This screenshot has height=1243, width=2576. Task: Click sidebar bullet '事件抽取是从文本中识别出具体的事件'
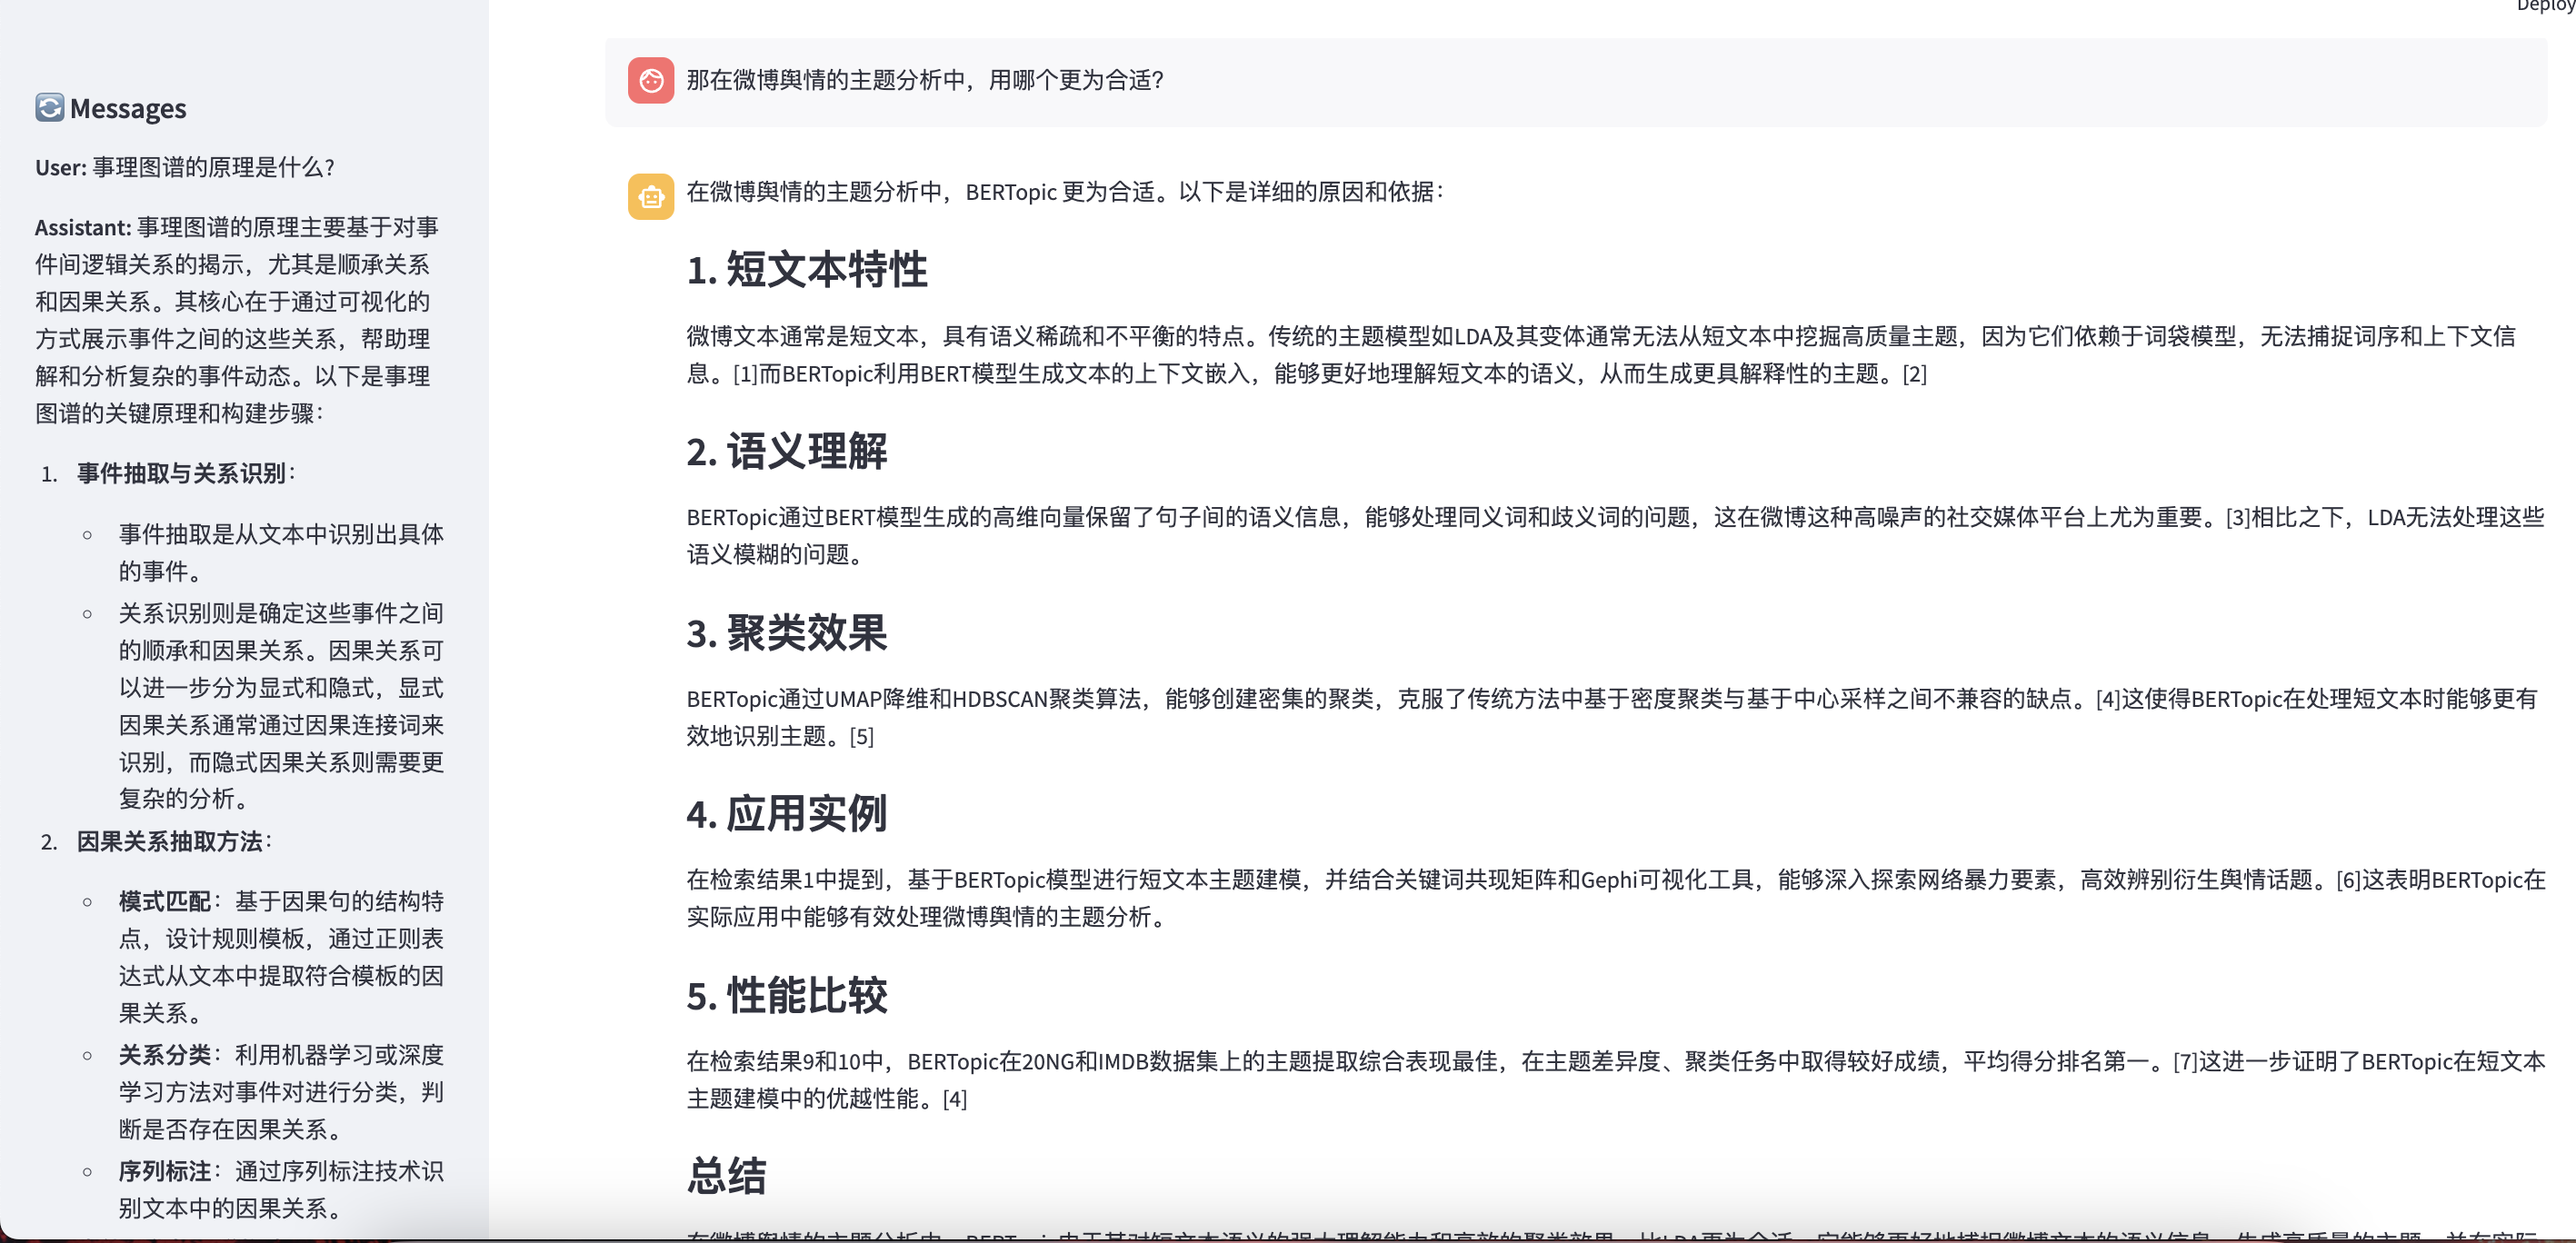(281, 553)
